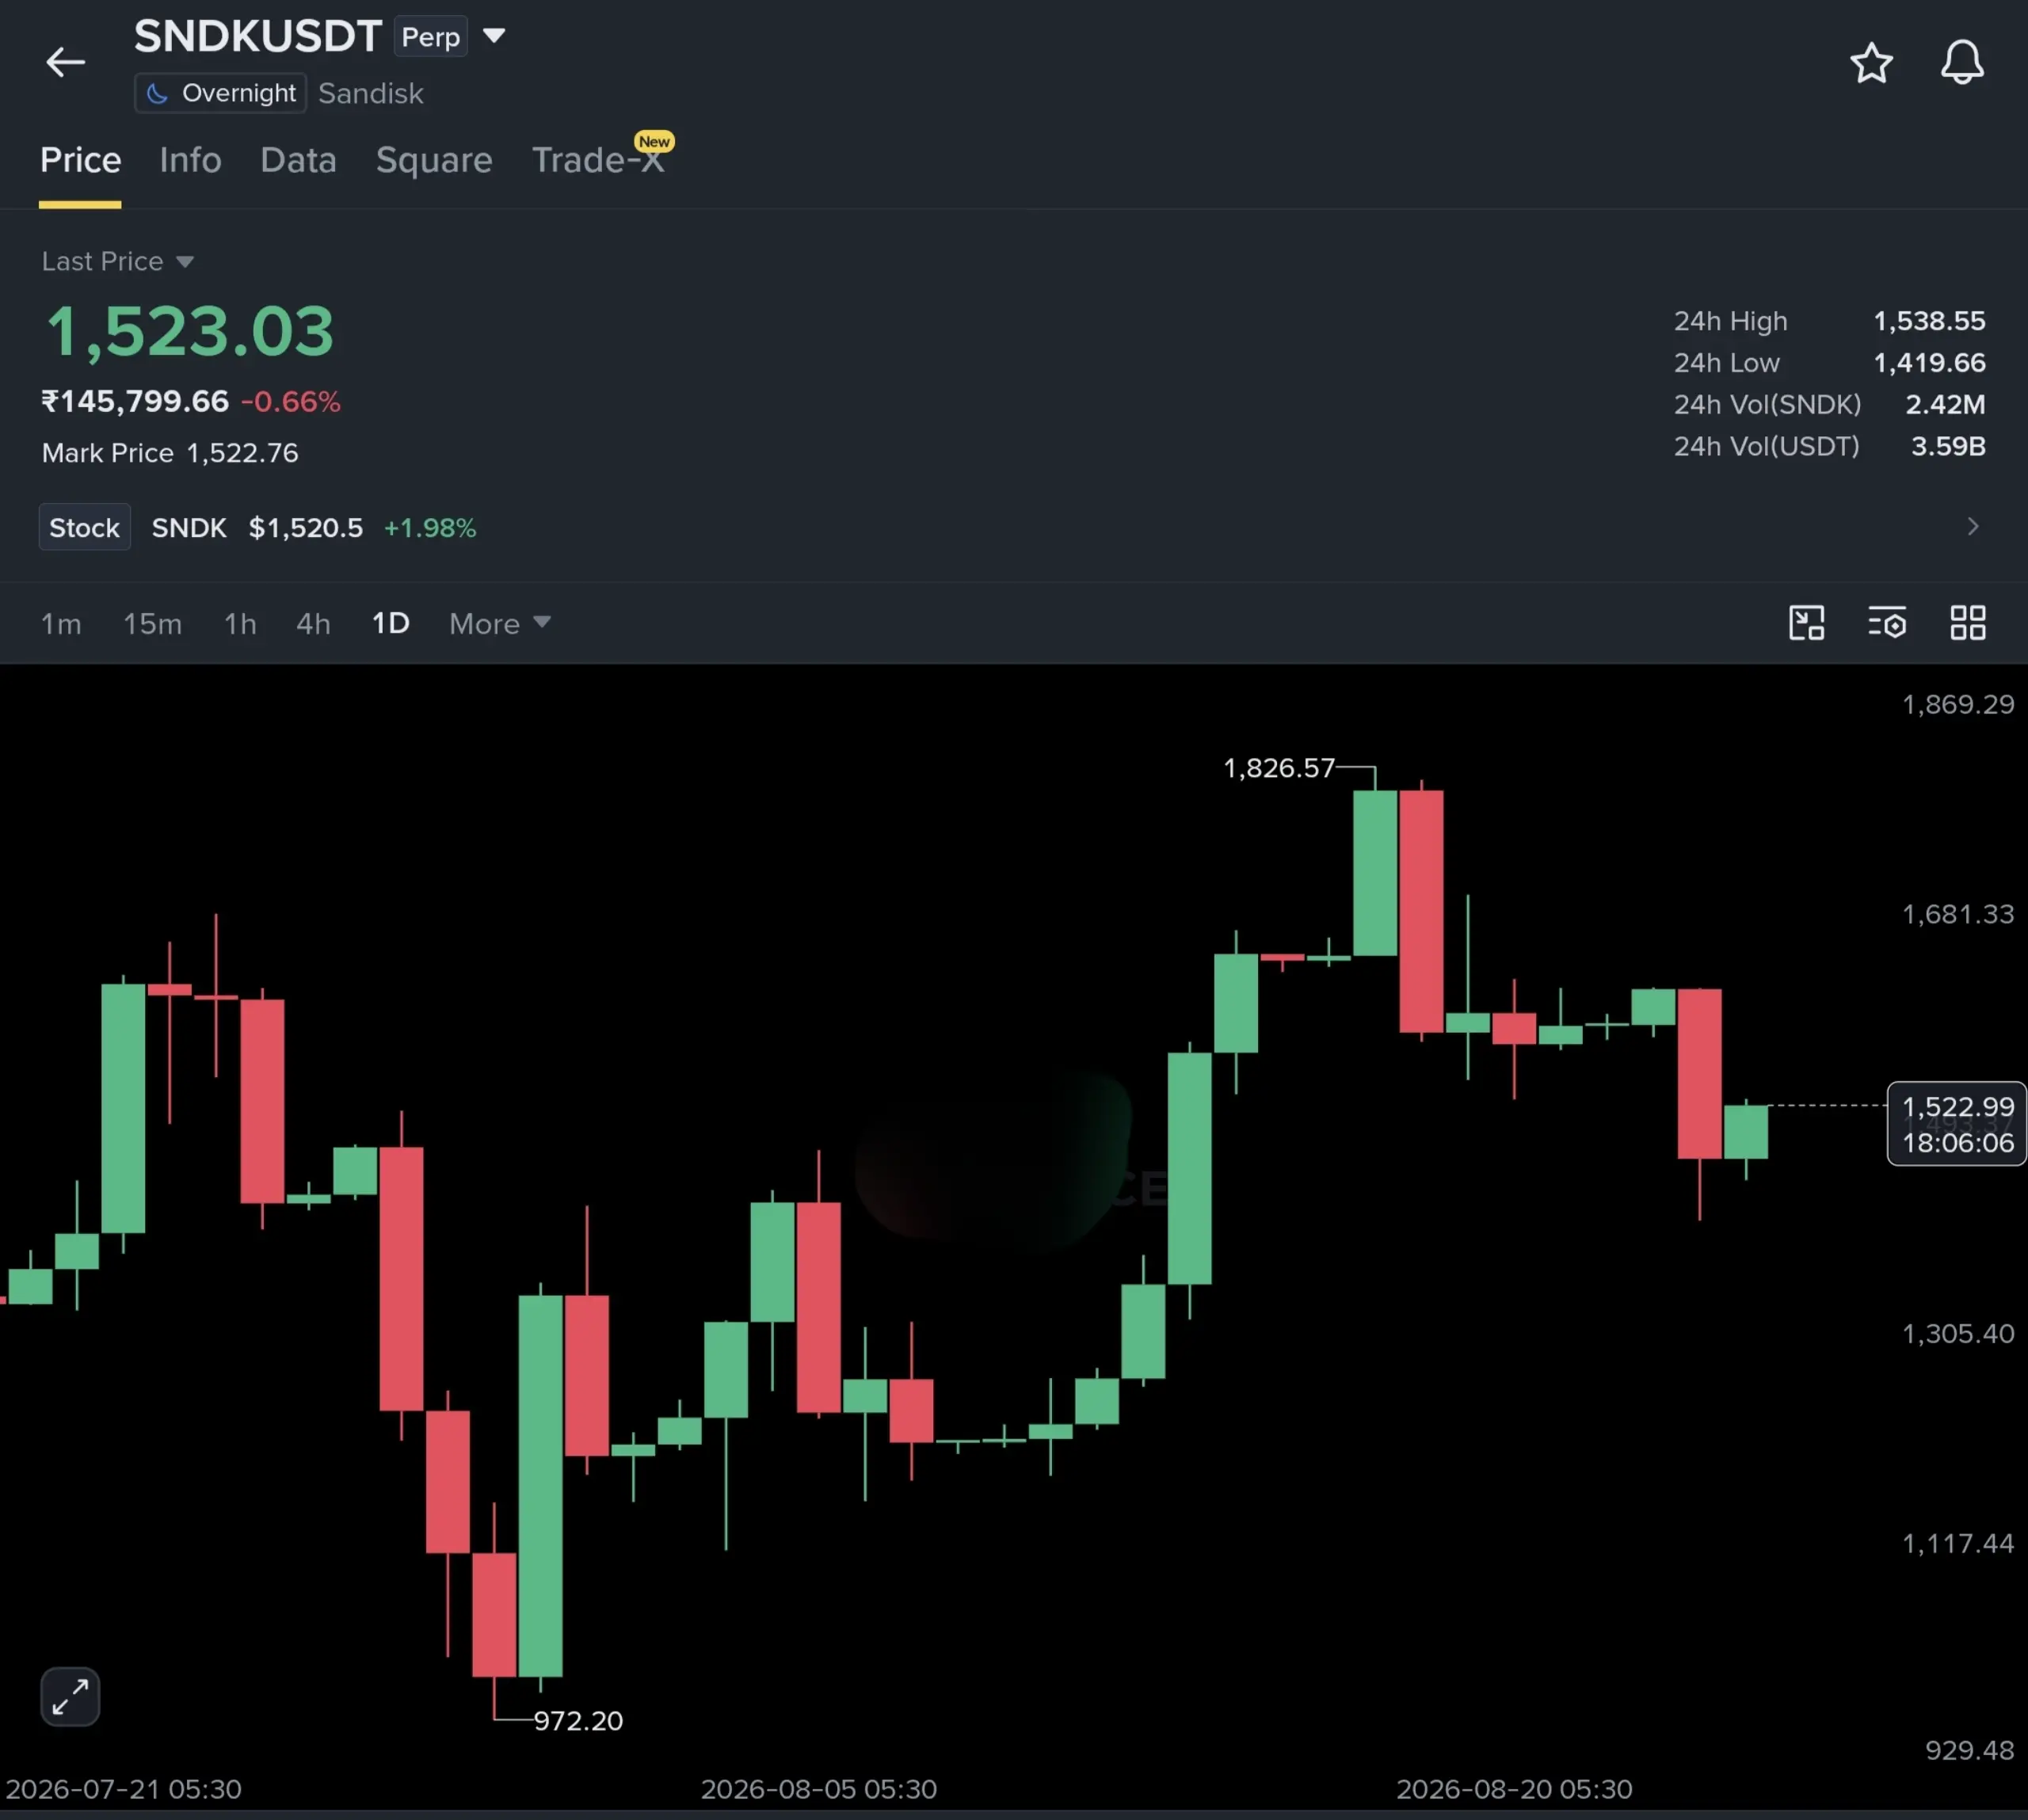Switch to the Info tab

coord(190,160)
